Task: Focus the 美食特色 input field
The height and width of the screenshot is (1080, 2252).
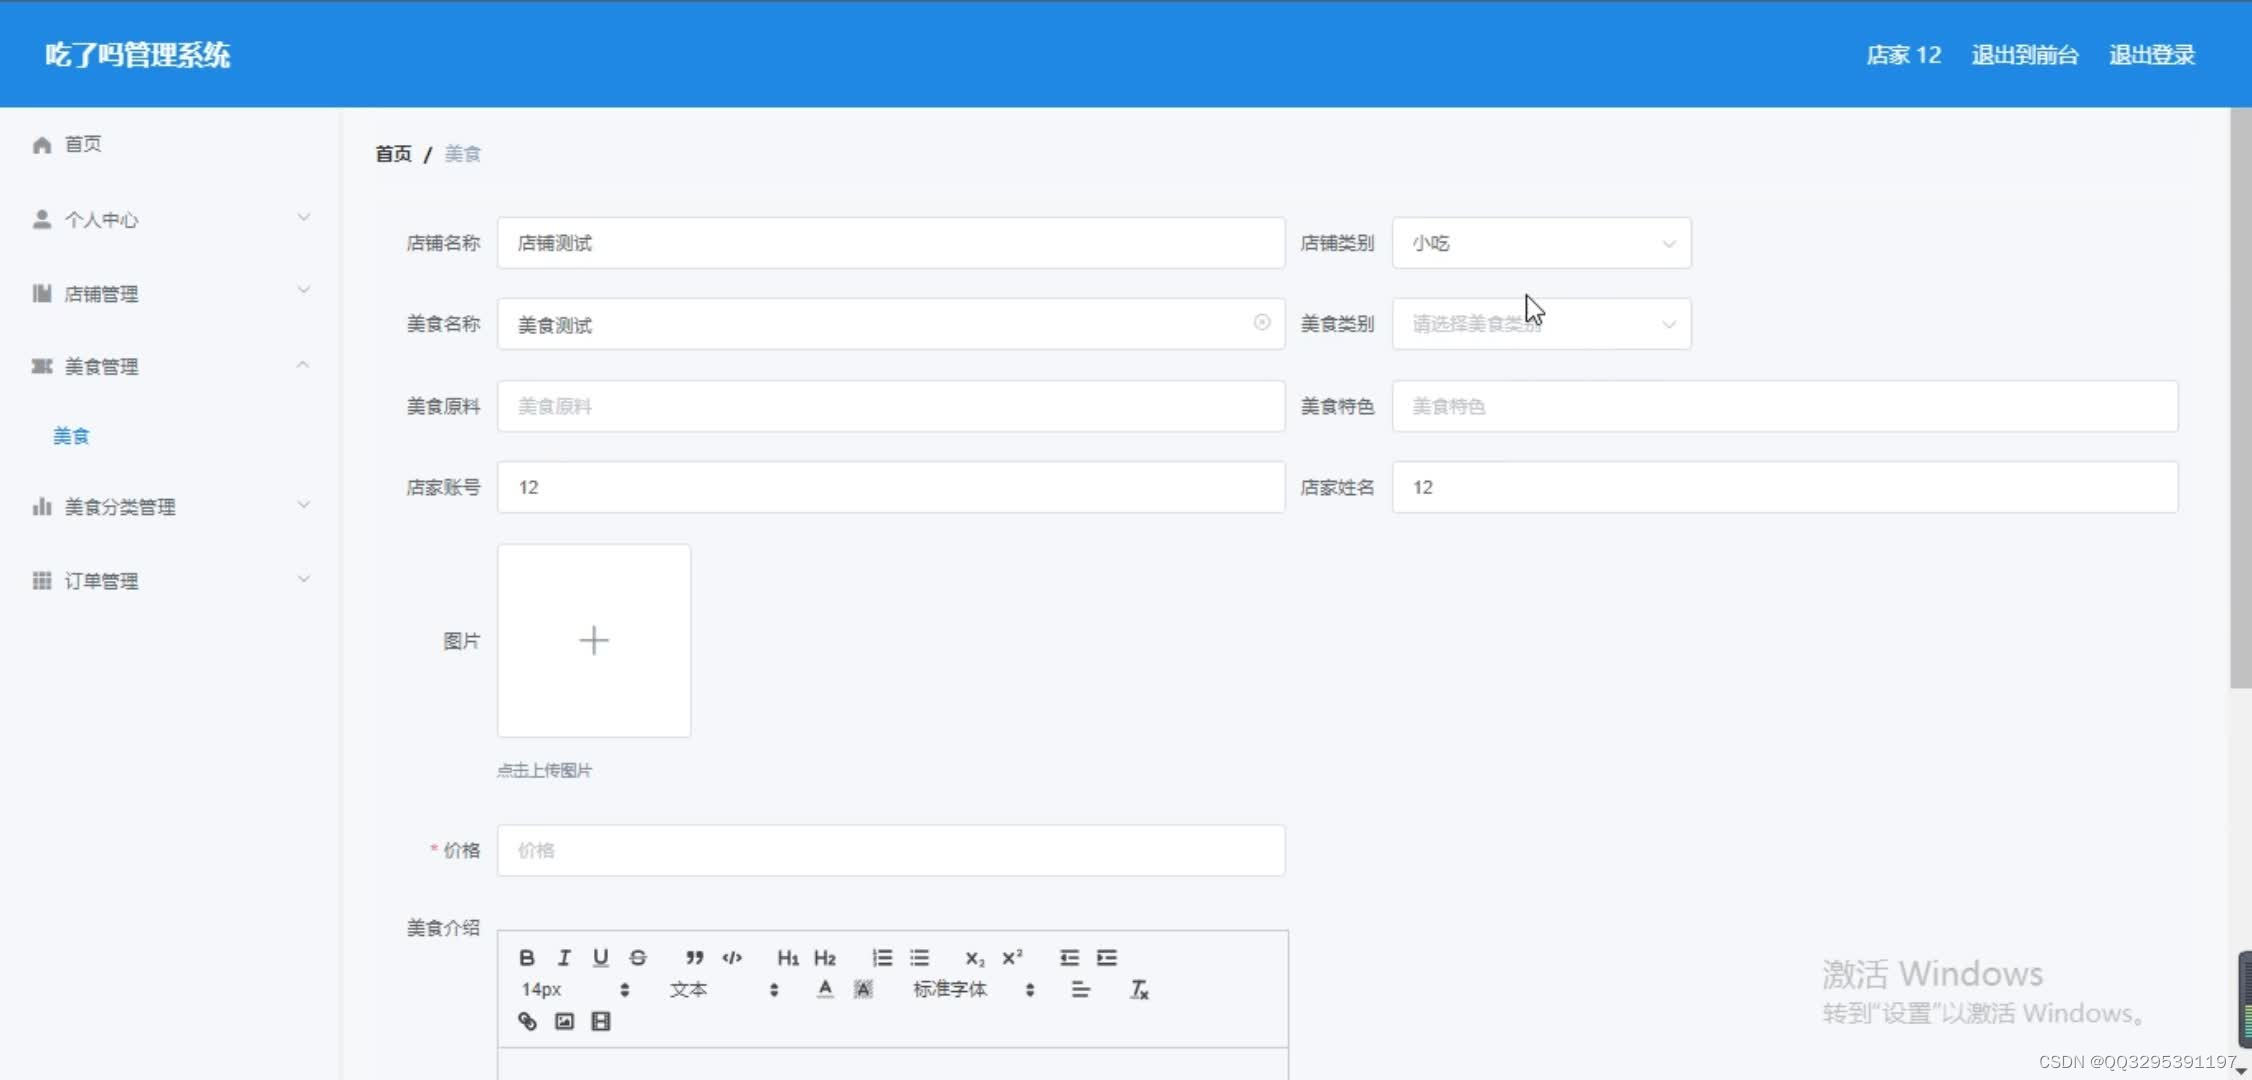Action: [x=1785, y=406]
